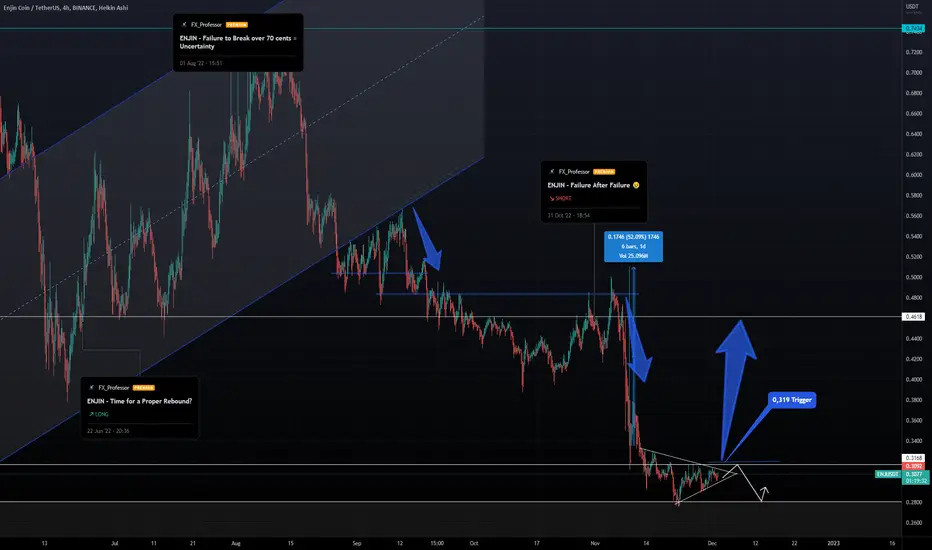Select the '0,319 Trigger' callout label
This screenshot has height=550, width=932.
tap(792, 400)
